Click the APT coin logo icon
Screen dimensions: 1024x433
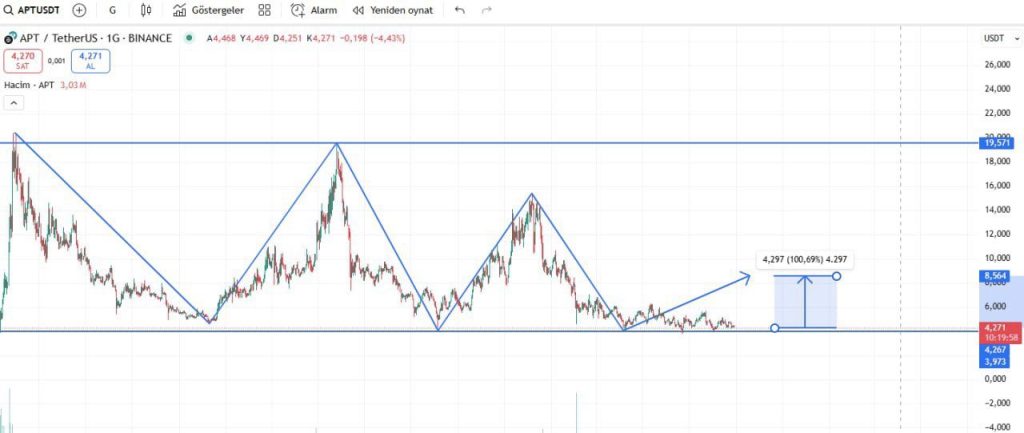(x=11, y=38)
